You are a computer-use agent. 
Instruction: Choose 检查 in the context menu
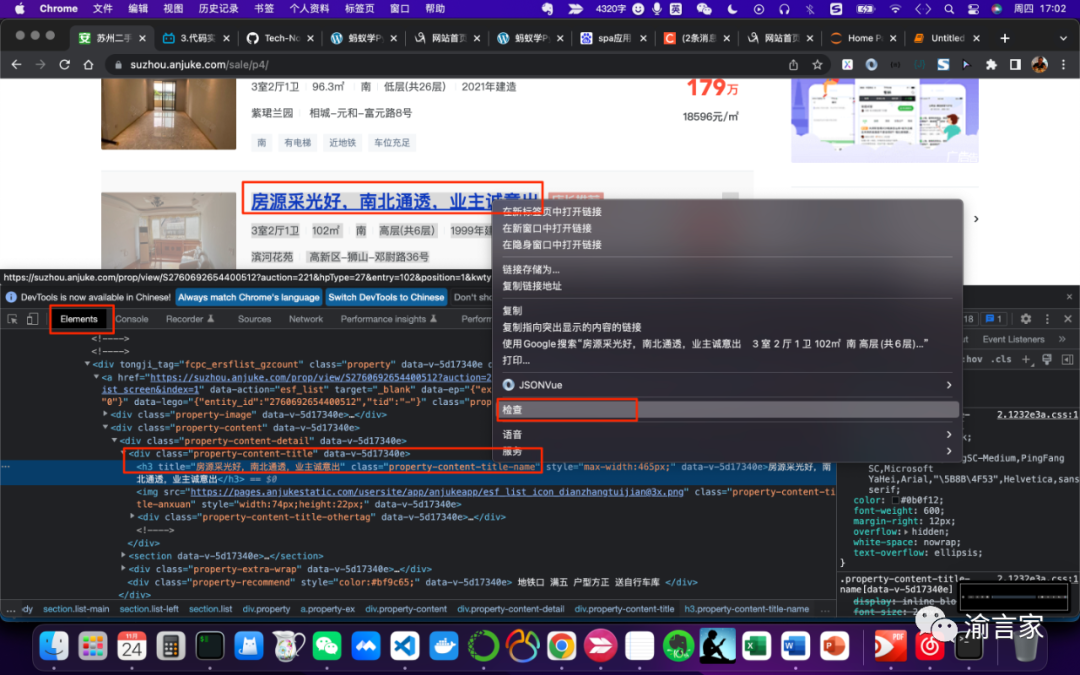click(727, 410)
